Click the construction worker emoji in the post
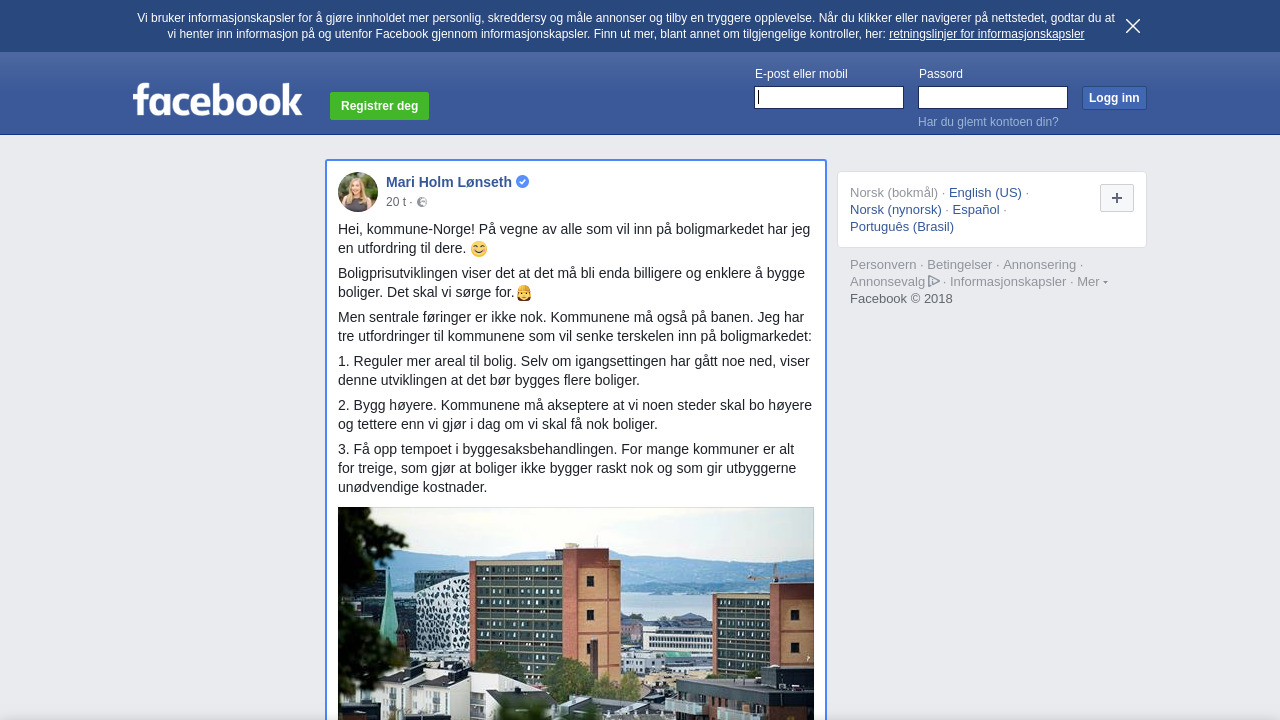Screen dimensions: 1280x720 coord(524,293)
